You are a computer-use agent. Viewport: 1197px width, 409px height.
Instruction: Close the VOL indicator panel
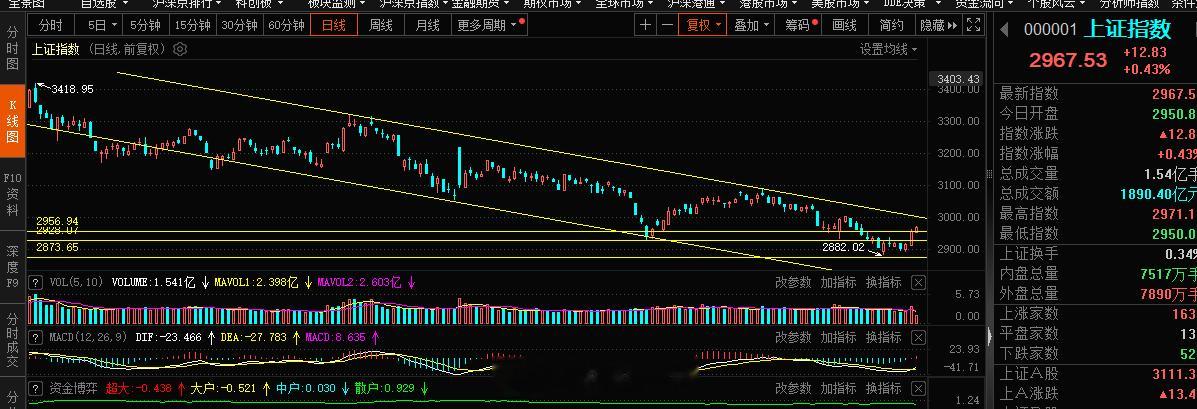pos(918,282)
